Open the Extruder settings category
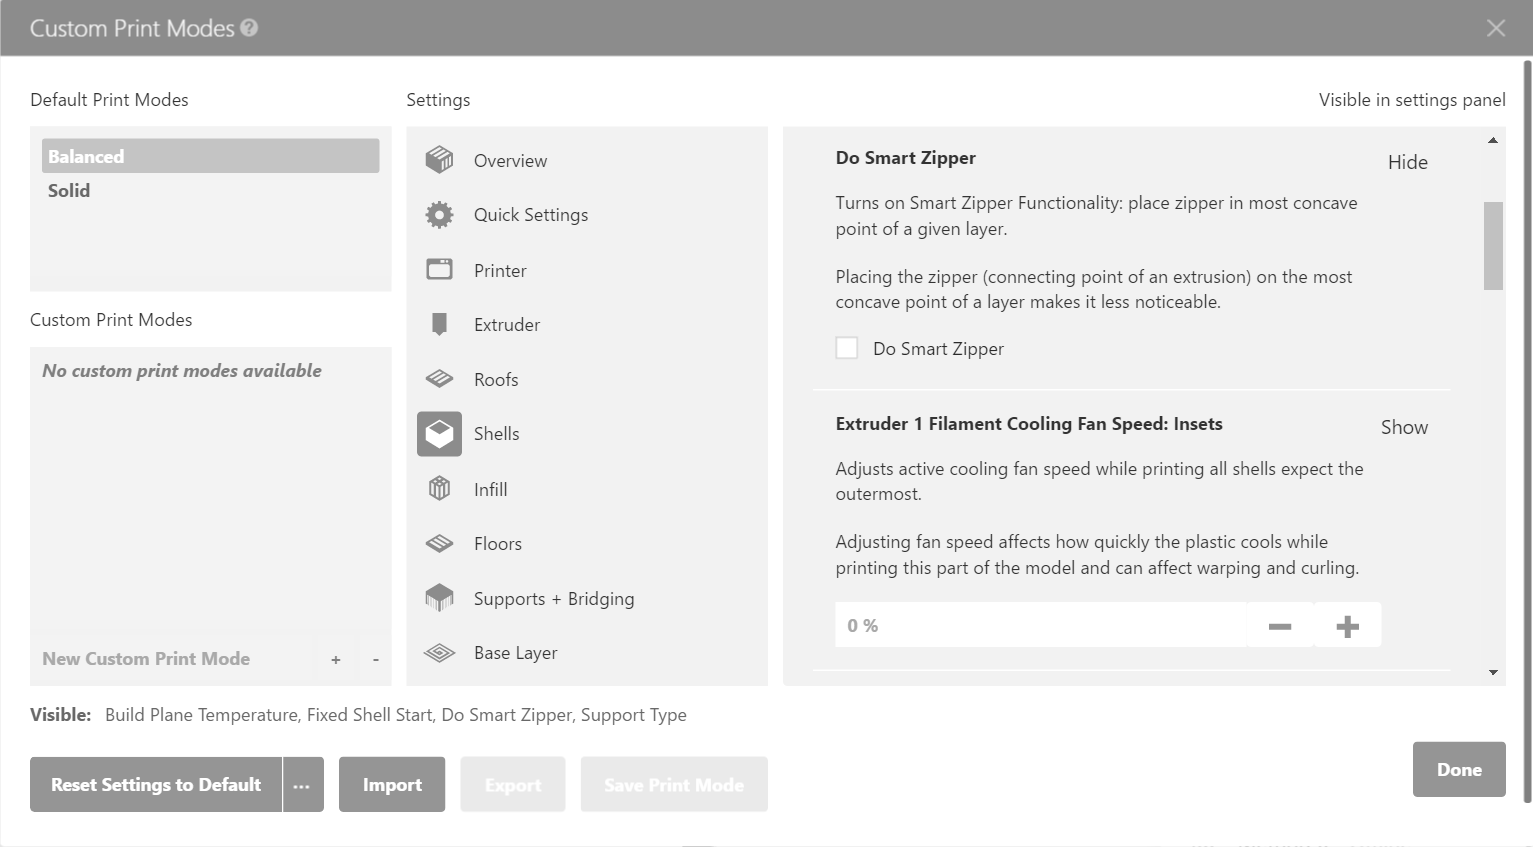The image size is (1533, 847). coord(507,325)
